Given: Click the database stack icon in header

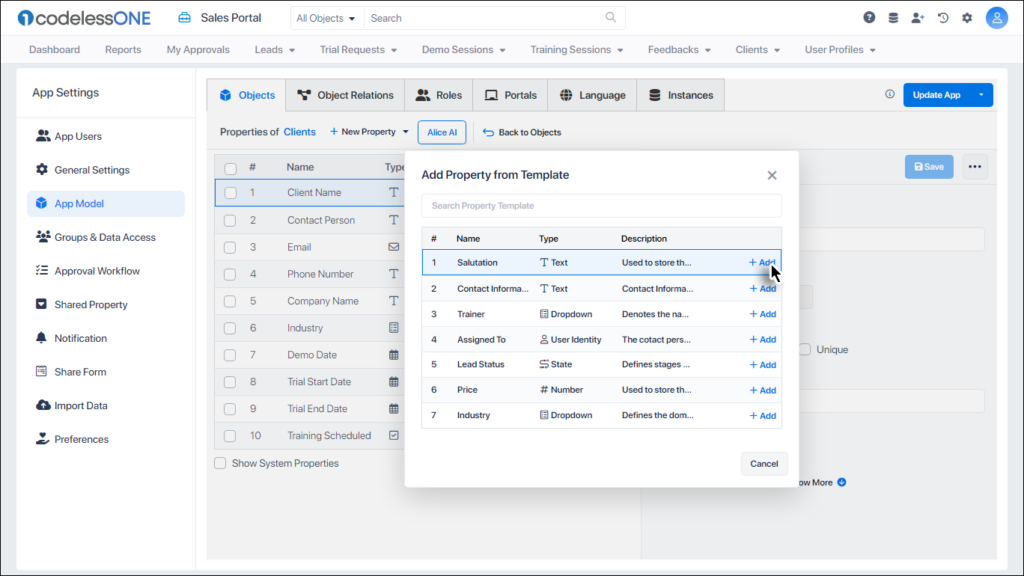Looking at the screenshot, I should [x=893, y=18].
